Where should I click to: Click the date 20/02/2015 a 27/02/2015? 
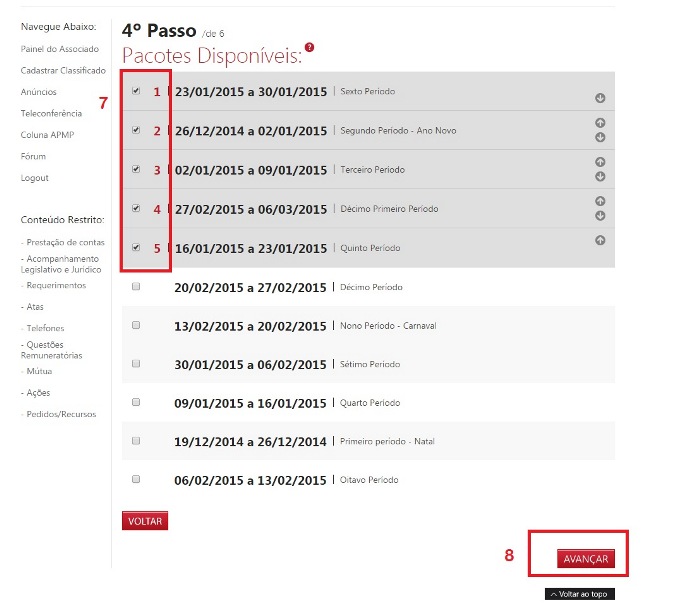250,287
